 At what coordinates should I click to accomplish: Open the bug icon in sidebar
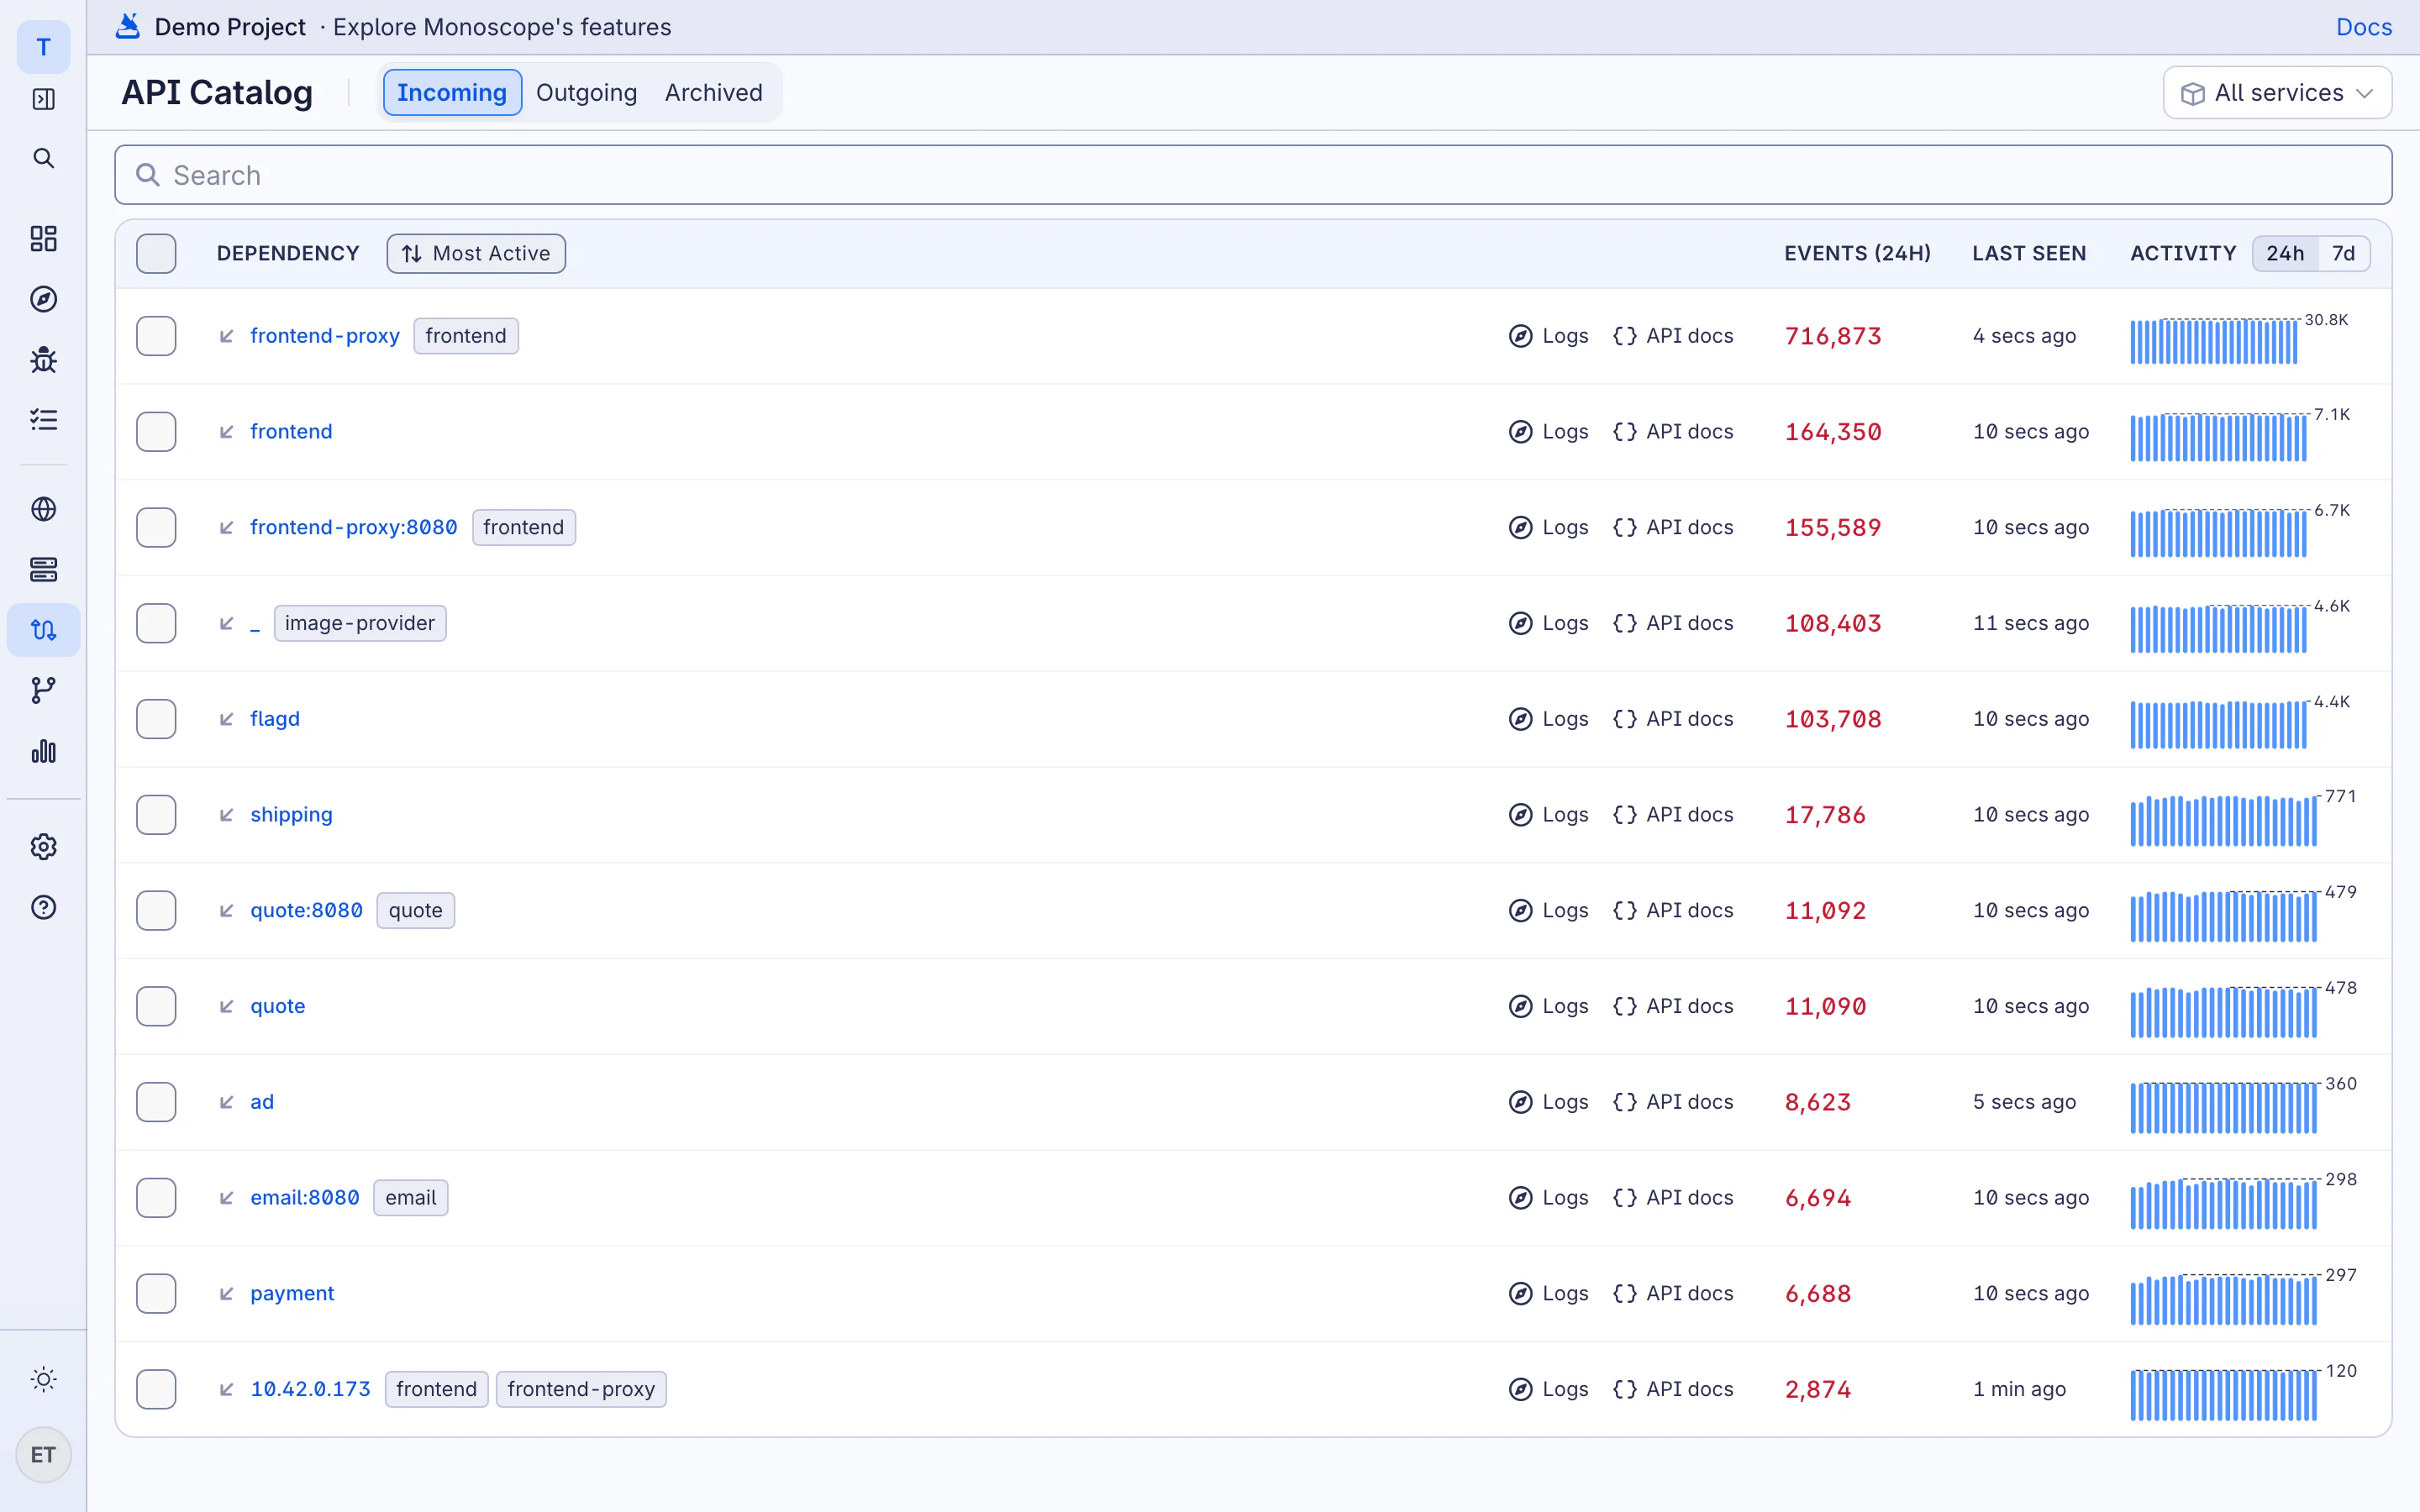[x=43, y=359]
